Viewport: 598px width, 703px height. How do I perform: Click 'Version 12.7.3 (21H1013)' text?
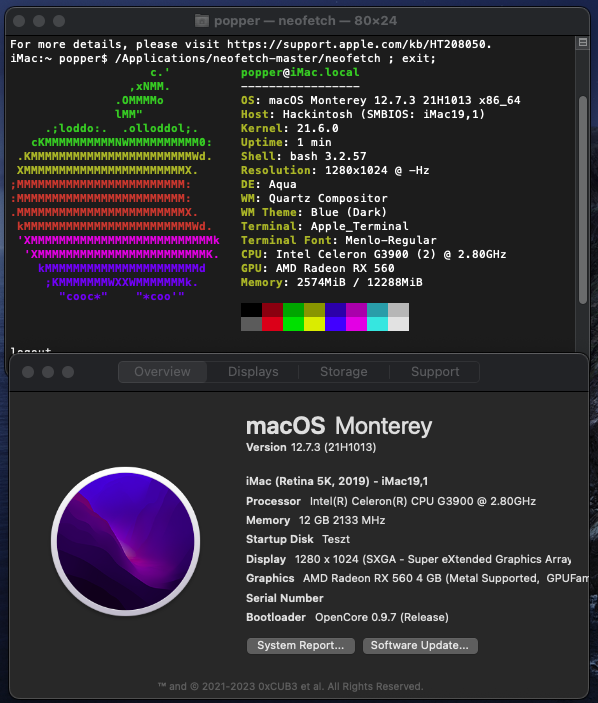(x=311, y=447)
